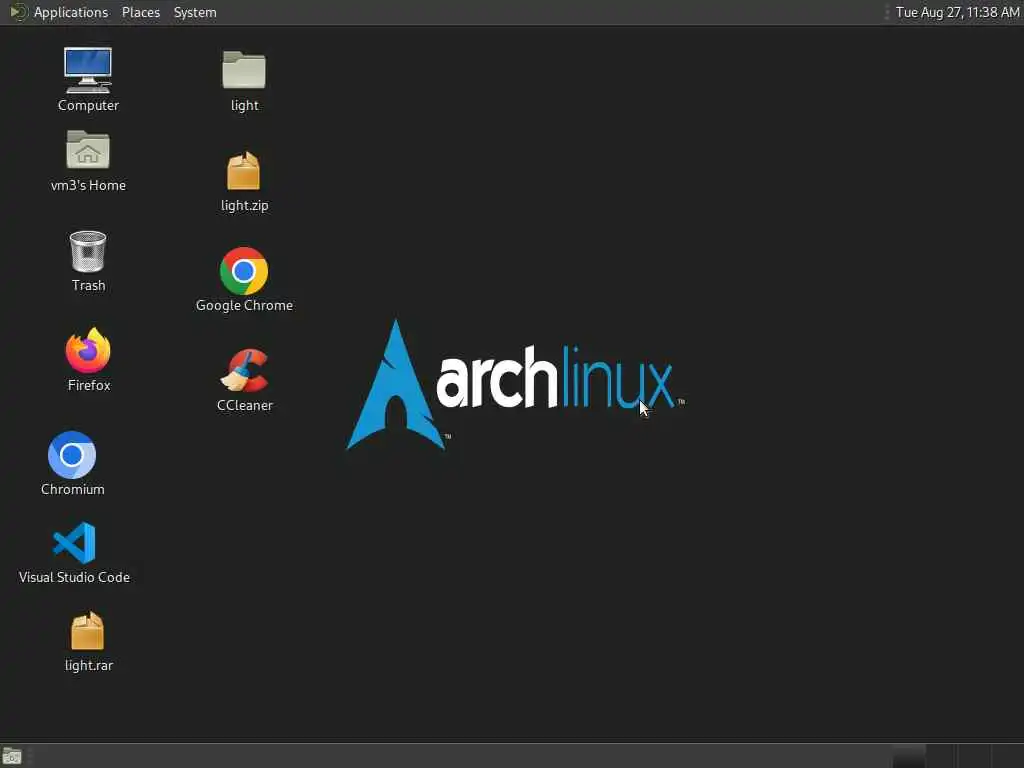1024x768 pixels.
Task: Click the "Trash" label text
Action: click(88, 285)
